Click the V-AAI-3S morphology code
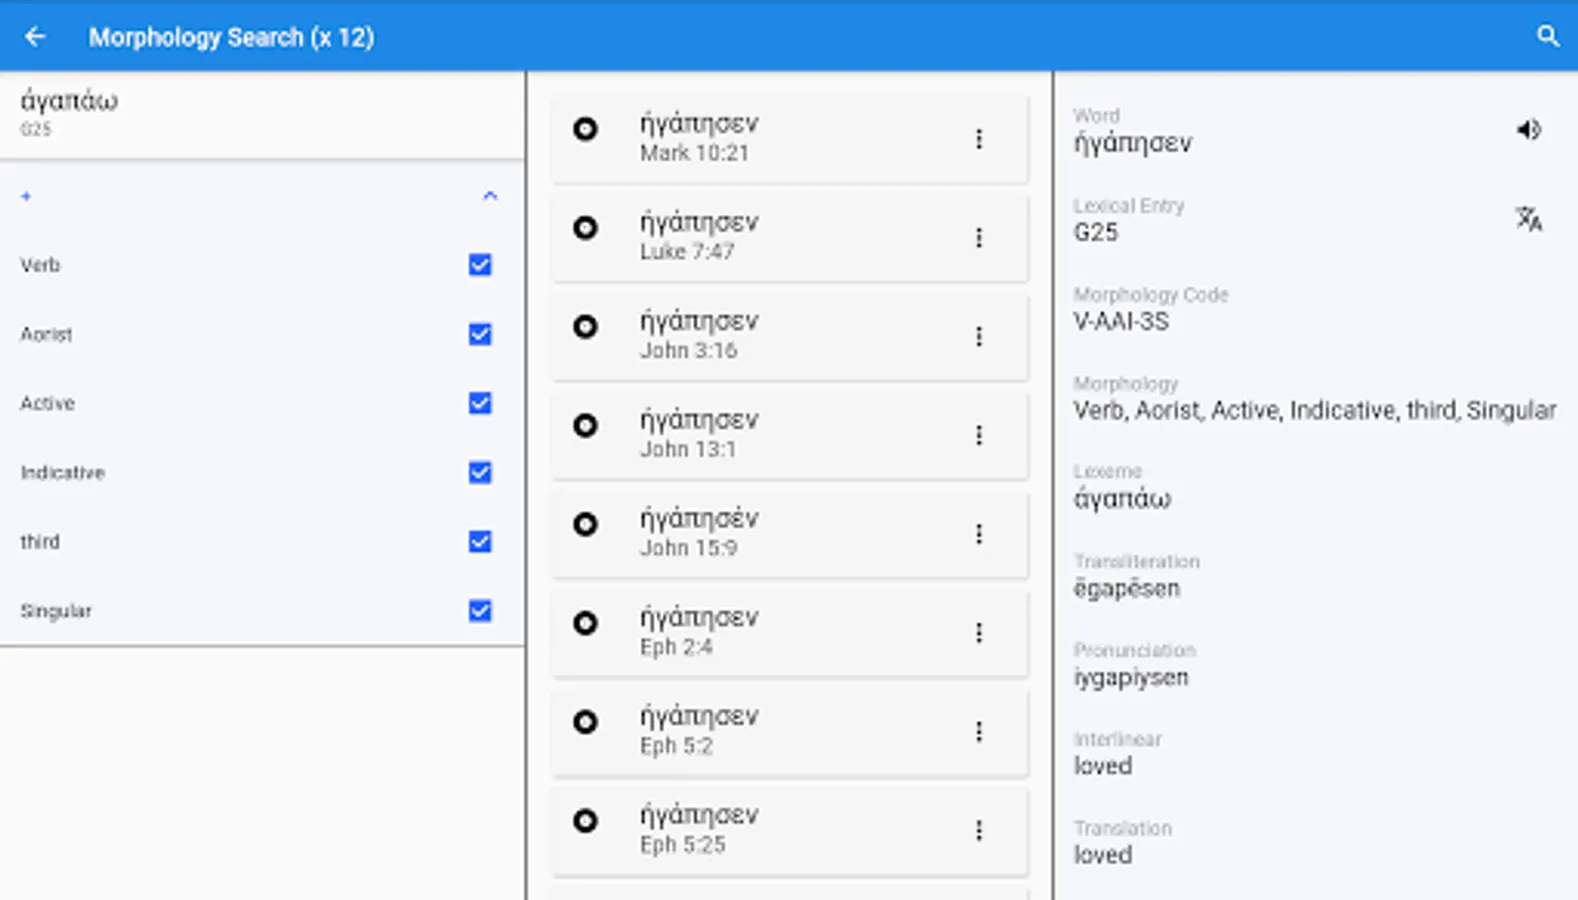Screen dimensions: 1578x900 tap(1121, 321)
